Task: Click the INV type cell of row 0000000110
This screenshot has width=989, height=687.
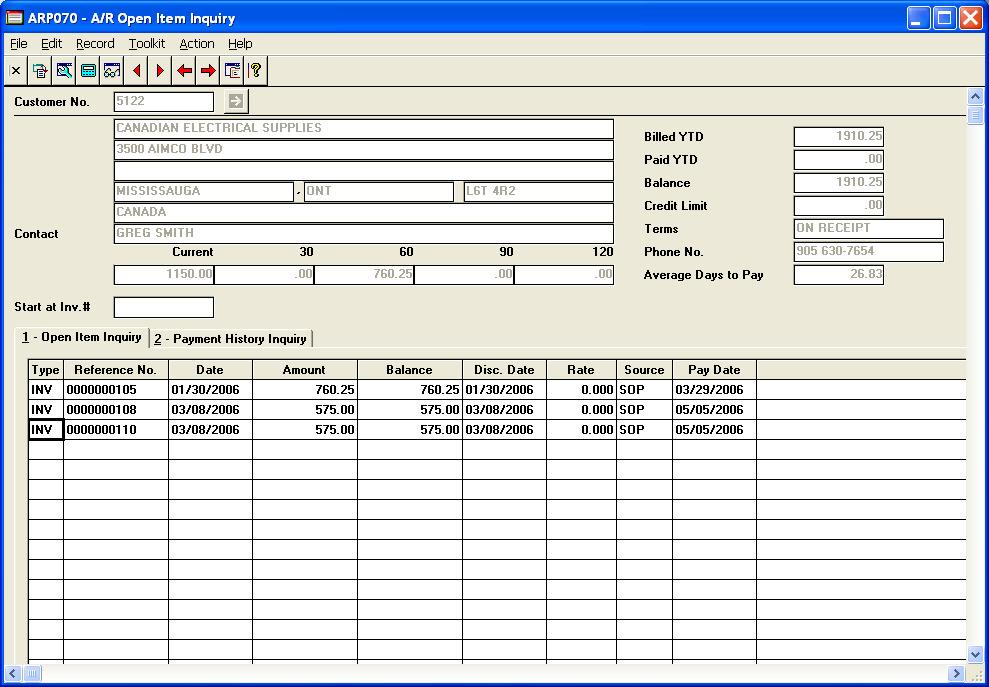Action: 45,430
